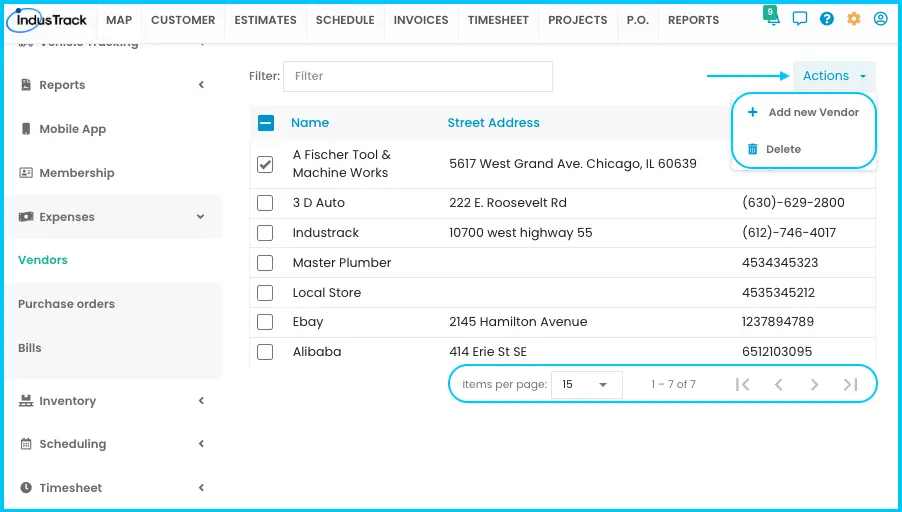Click the address 2145 Hamilton Avenue
902x512 pixels.
[518, 322]
